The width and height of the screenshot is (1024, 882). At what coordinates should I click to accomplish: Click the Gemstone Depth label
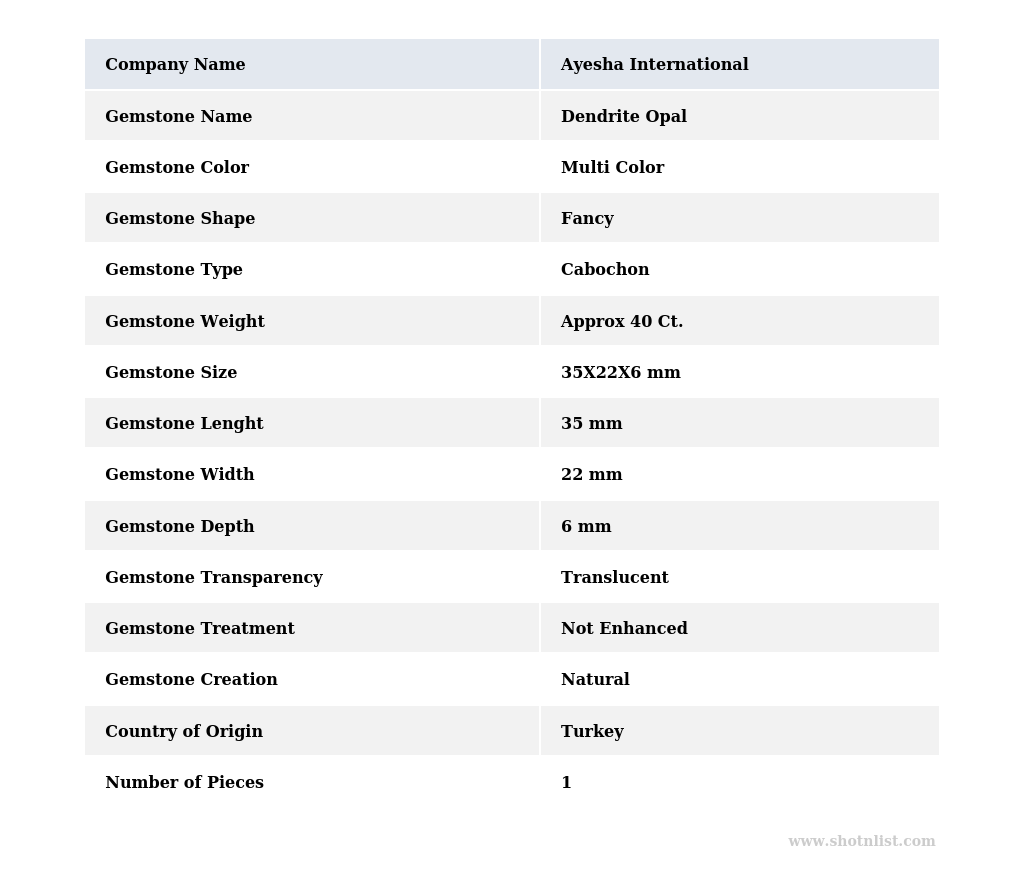[x=179, y=527]
